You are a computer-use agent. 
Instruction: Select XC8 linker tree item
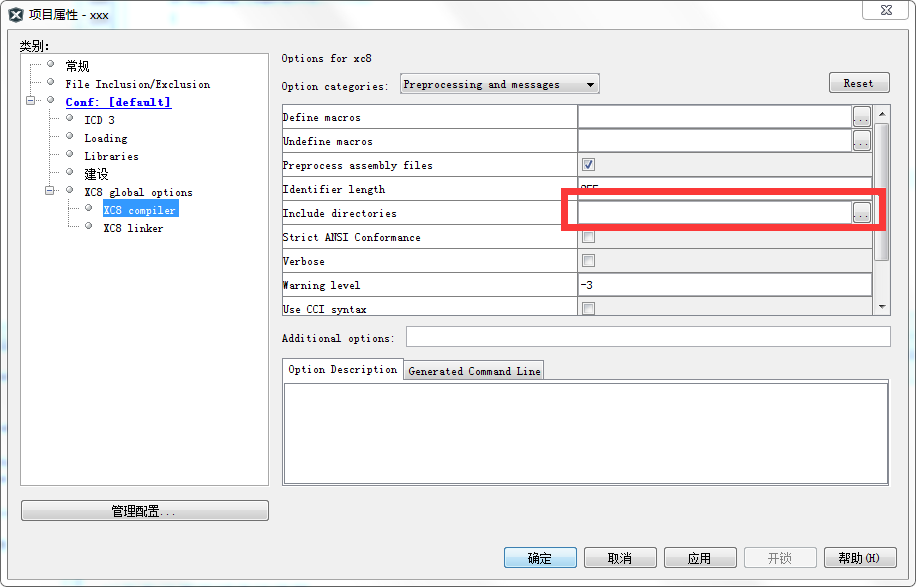click(x=133, y=228)
